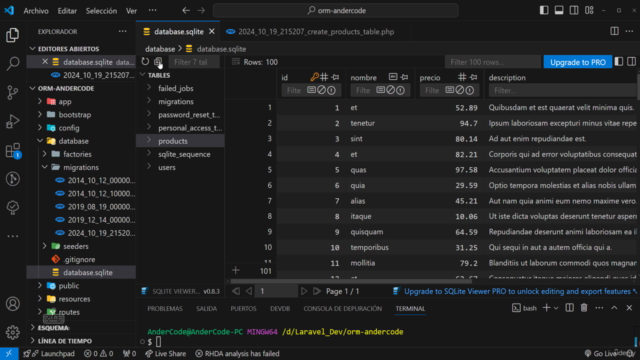640x360 pixels.
Task: Show additional activity bar views ellipsis
Action: click(13, 236)
